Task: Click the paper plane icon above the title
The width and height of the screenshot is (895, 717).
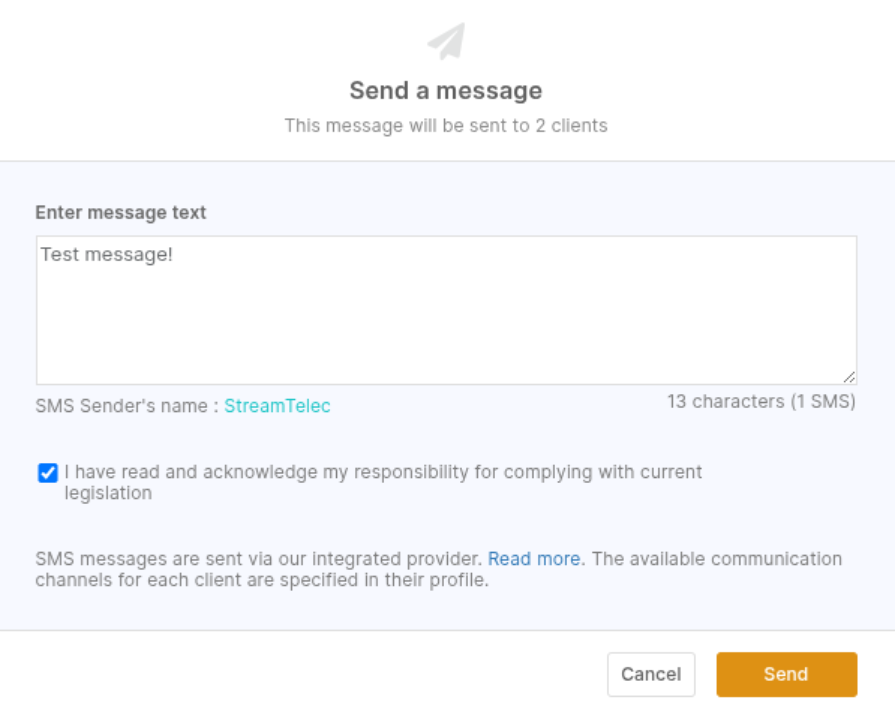Action: pos(446,42)
